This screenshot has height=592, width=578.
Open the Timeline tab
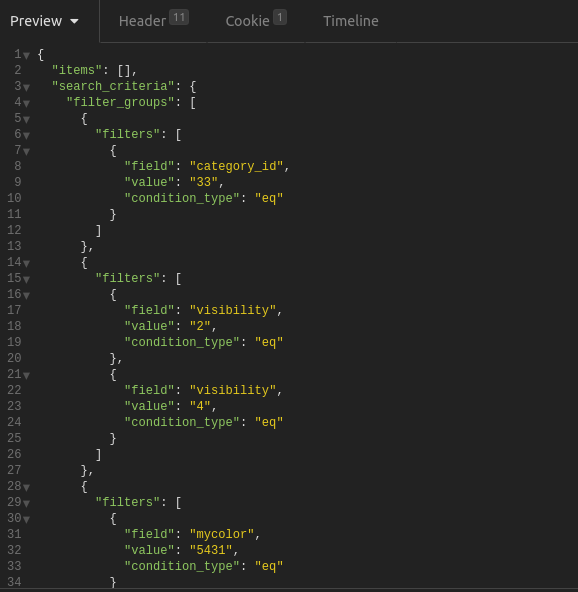[351, 21]
